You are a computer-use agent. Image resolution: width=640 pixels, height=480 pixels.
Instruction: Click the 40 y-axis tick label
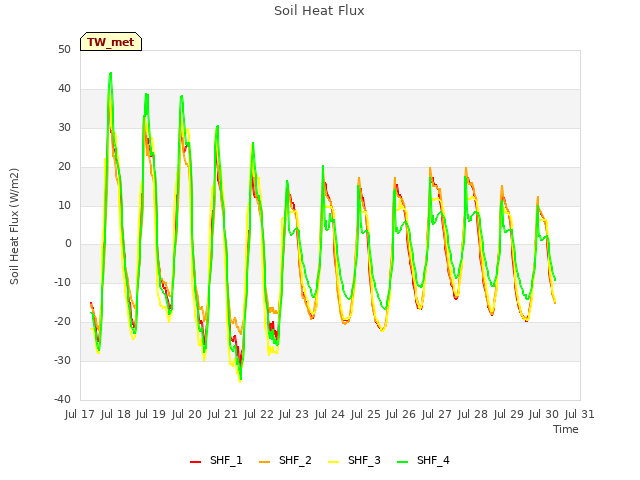(64, 89)
